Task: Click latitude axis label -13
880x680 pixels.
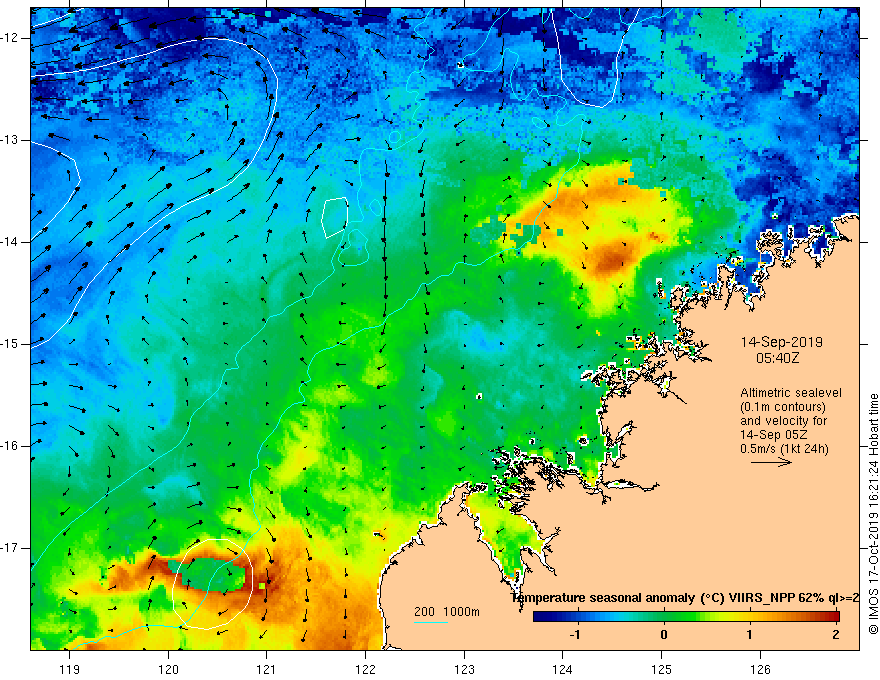Action: point(10,140)
